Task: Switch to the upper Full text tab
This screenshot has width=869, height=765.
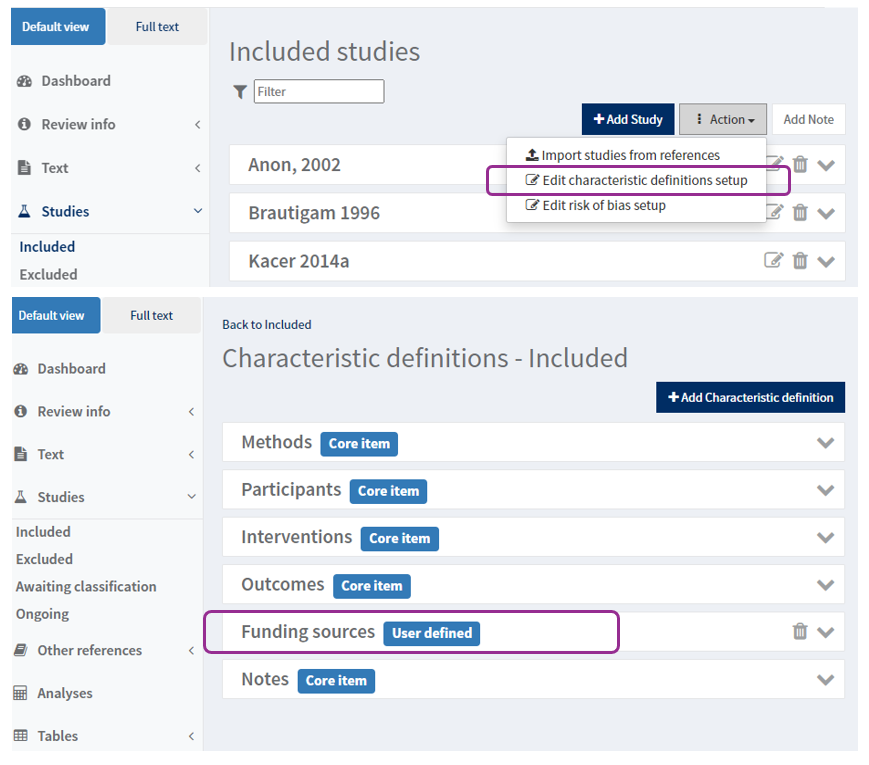Action: [x=157, y=27]
